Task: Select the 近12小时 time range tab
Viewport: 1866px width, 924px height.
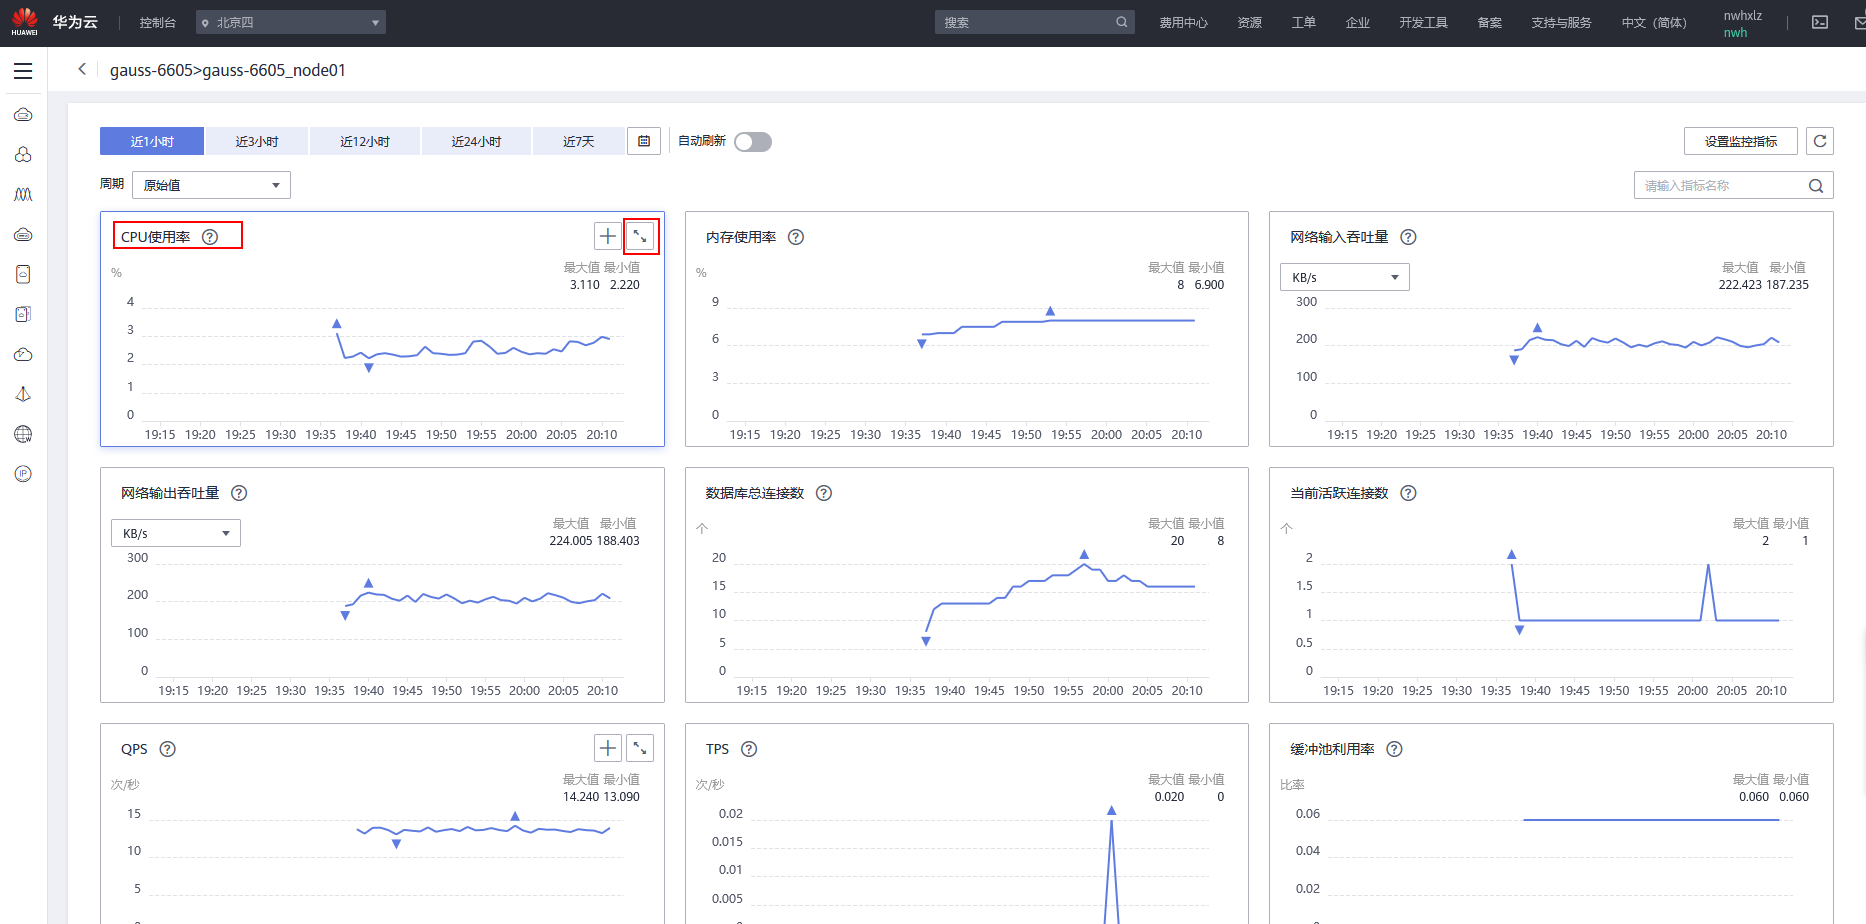Action: pyautogui.click(x=365, y=141)
